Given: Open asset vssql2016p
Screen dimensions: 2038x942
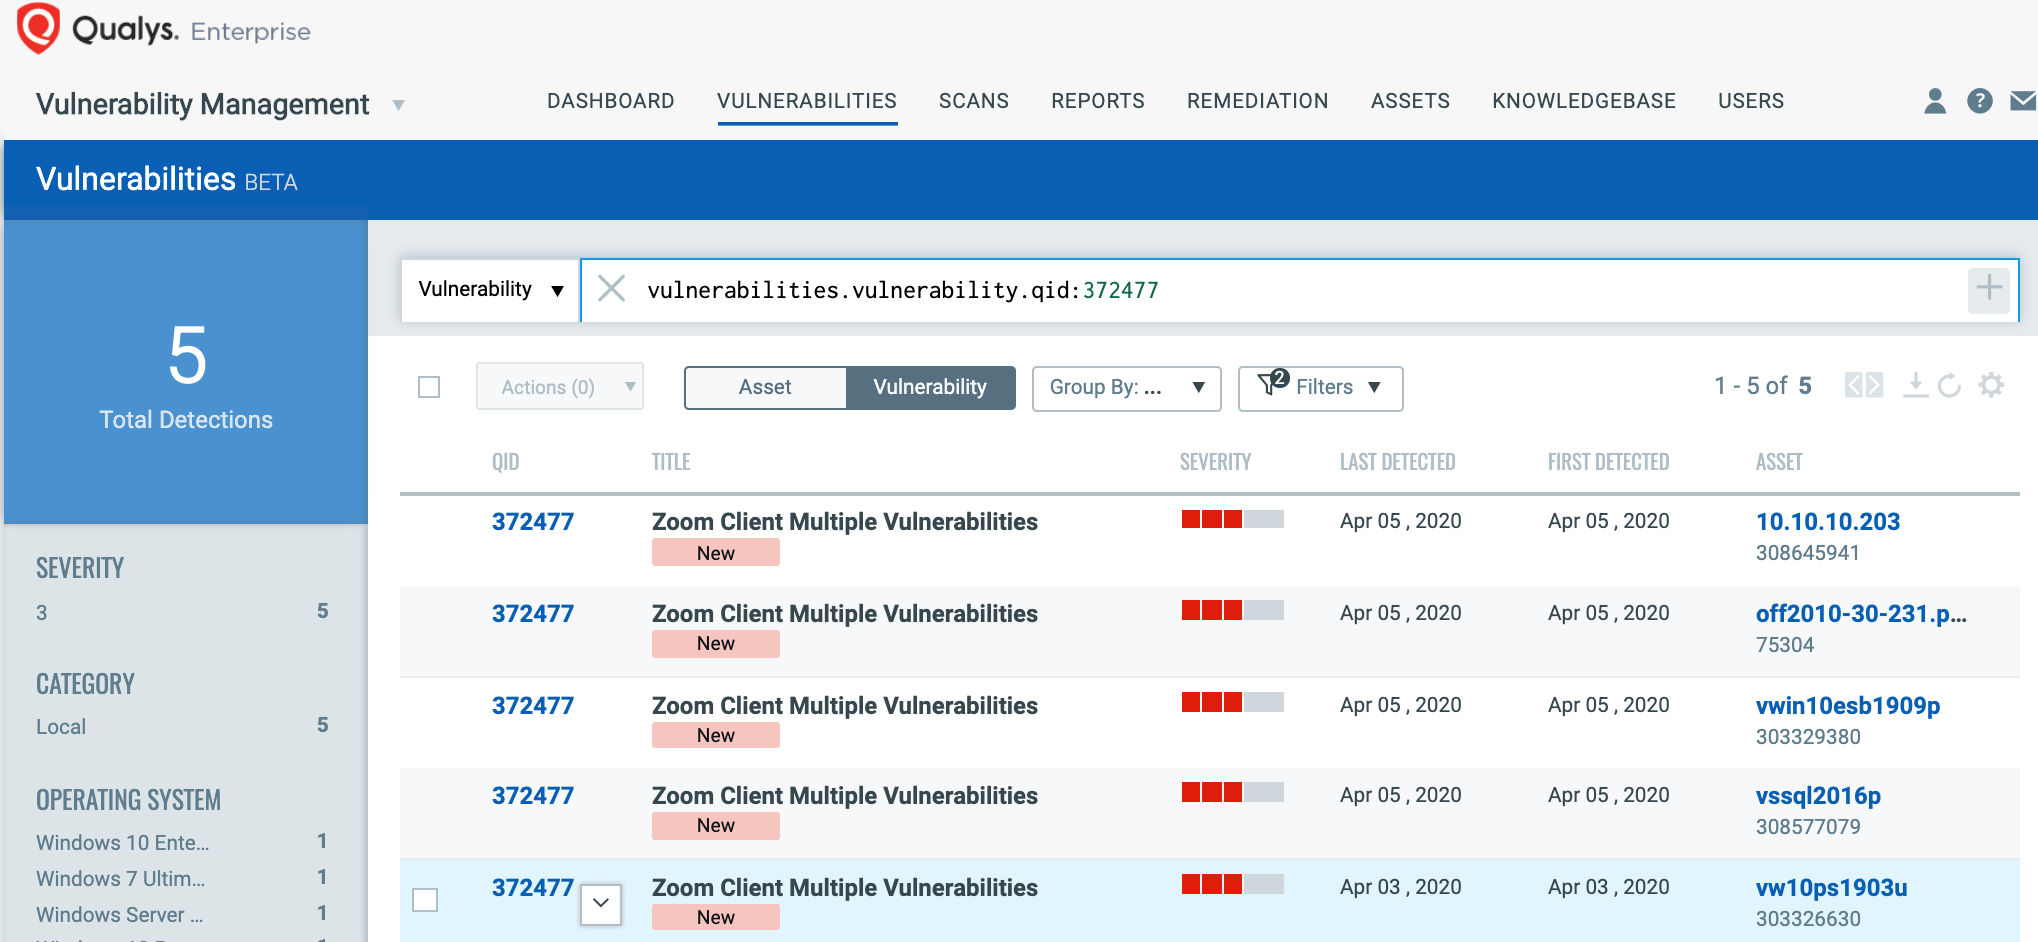Looking at the screenshot, I should [x=1818, y=795].
